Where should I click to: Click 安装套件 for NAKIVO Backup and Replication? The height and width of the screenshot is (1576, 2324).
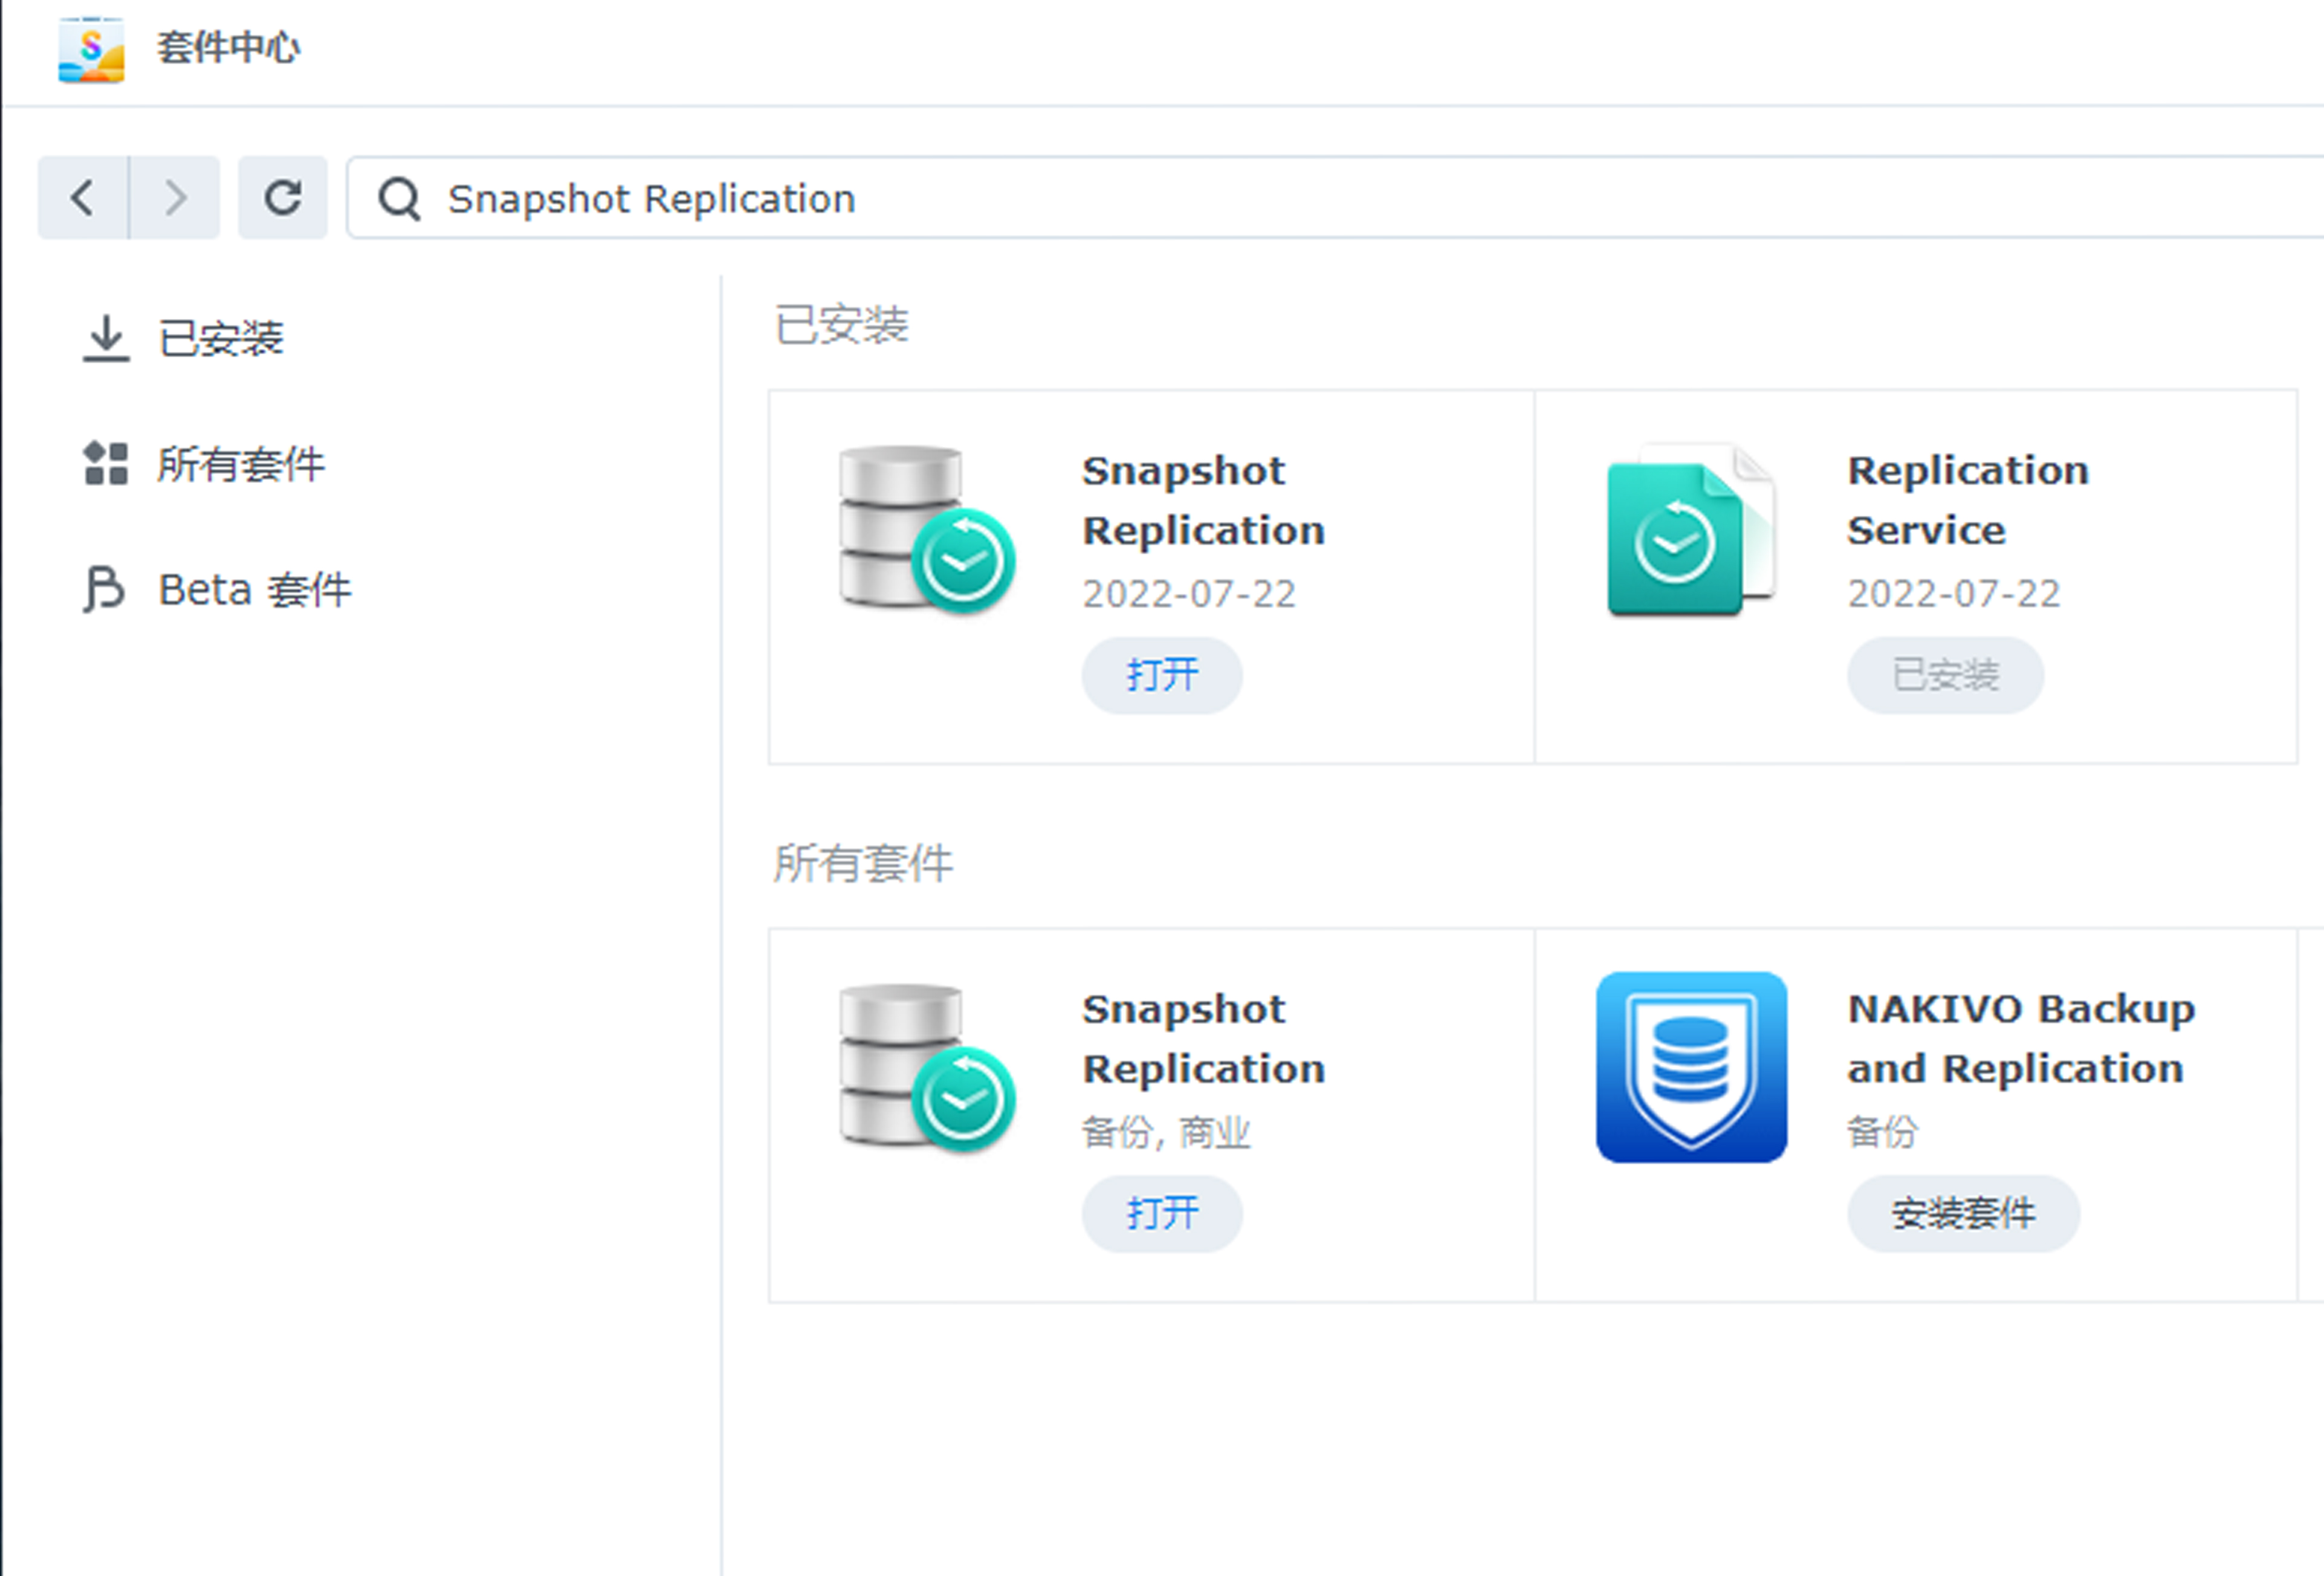(x=1962, y=1213)
